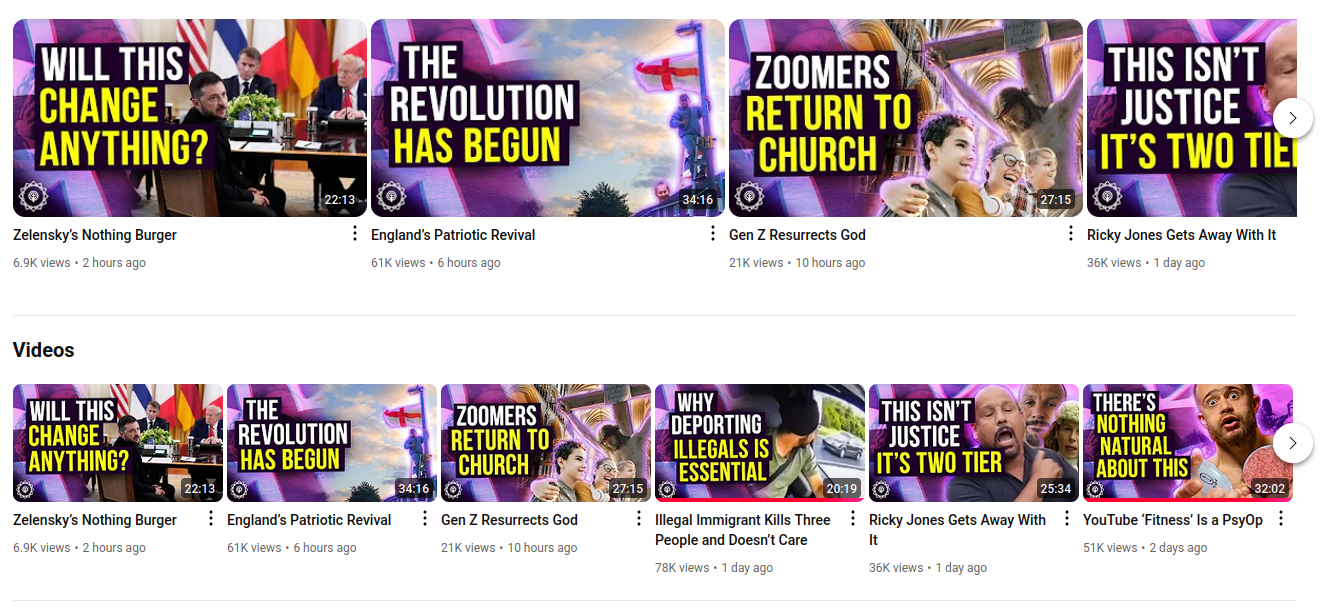Click the 25:34 duration badge on the Two Tier thumbnail
Viewport: 1338px width, 615px height.
point(1055,489)
